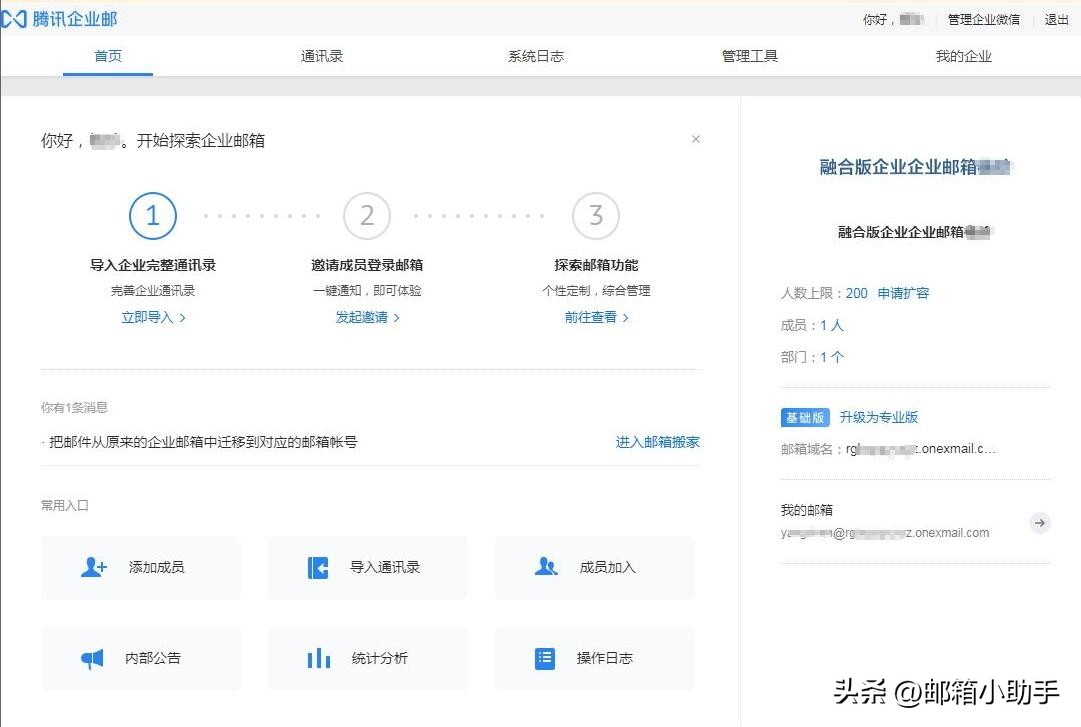Click 升级为专业版 upgrade link
The width and height of the screenshot is (1081, 727).
[878, 417]
